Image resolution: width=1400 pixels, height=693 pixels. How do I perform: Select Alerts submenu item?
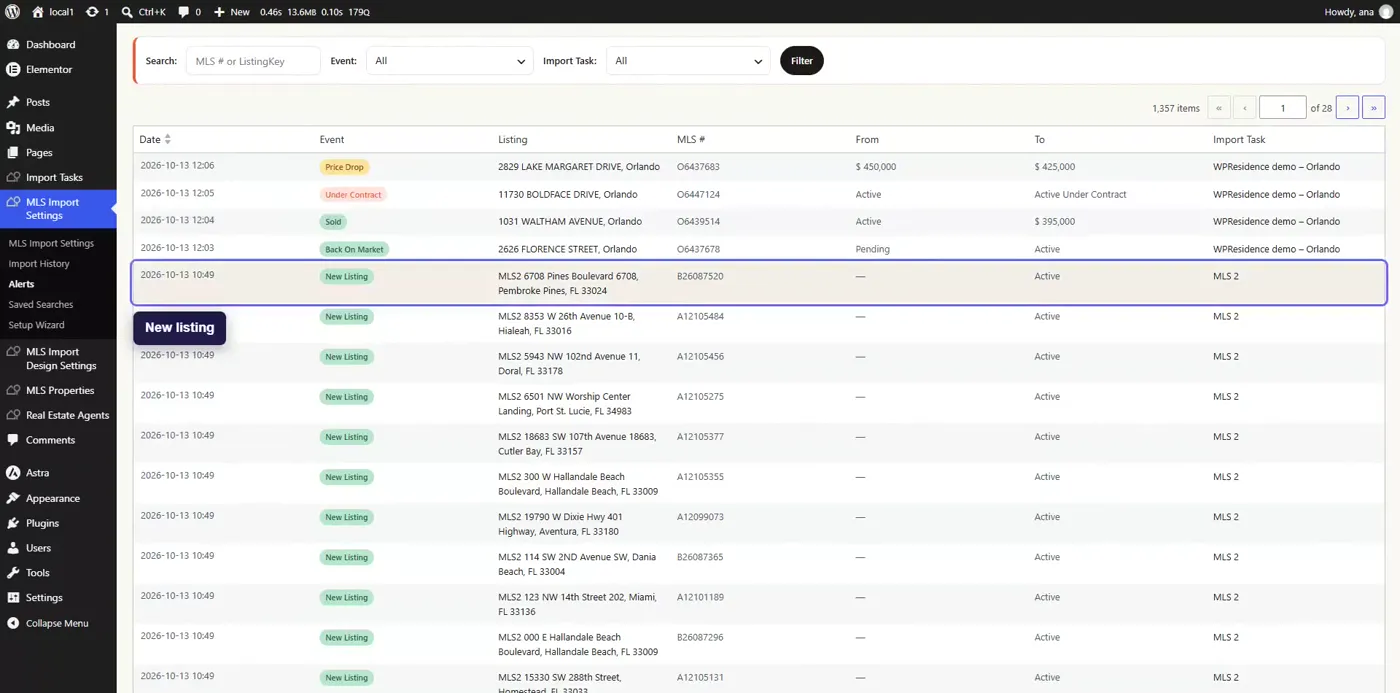point(21,284)
